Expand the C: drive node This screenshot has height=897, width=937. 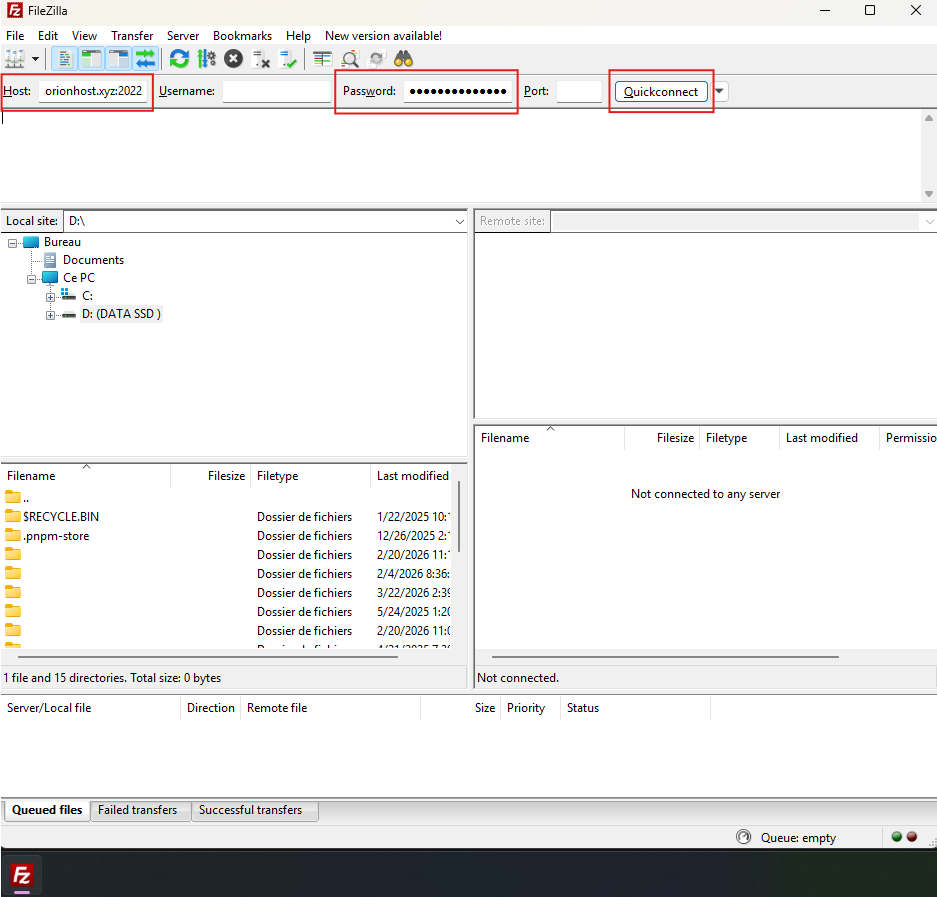(50, 297)
